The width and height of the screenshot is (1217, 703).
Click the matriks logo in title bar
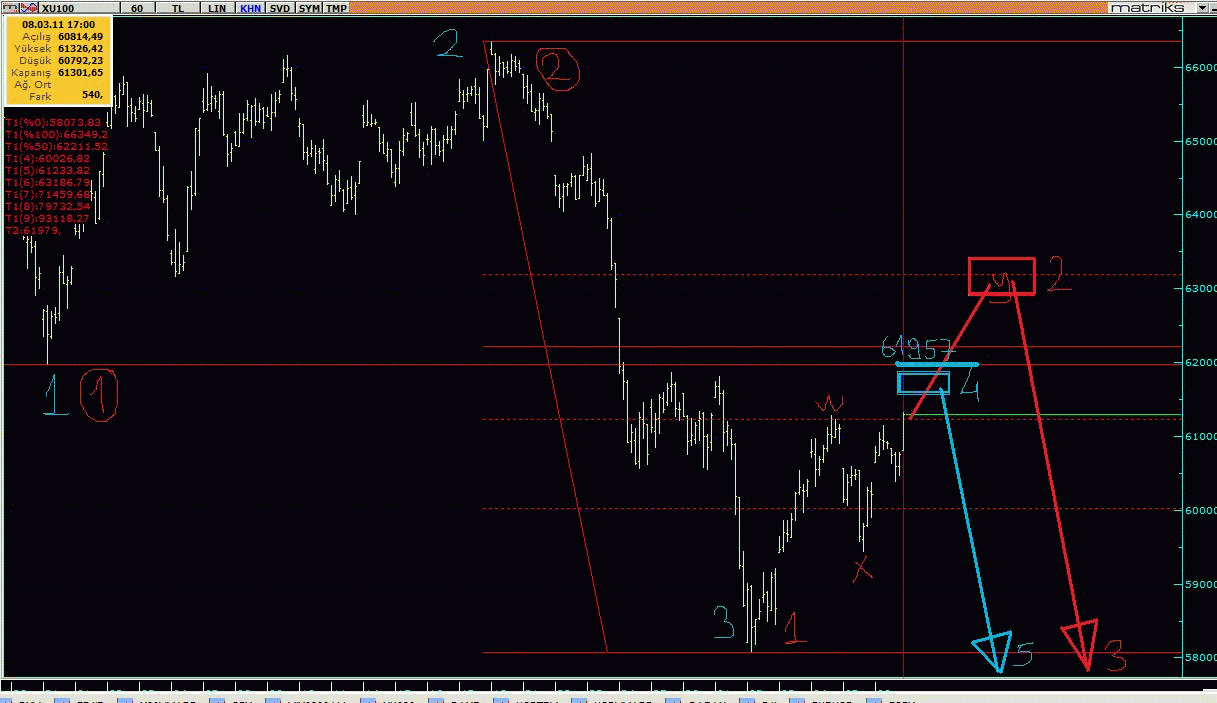pos(1146,8)
